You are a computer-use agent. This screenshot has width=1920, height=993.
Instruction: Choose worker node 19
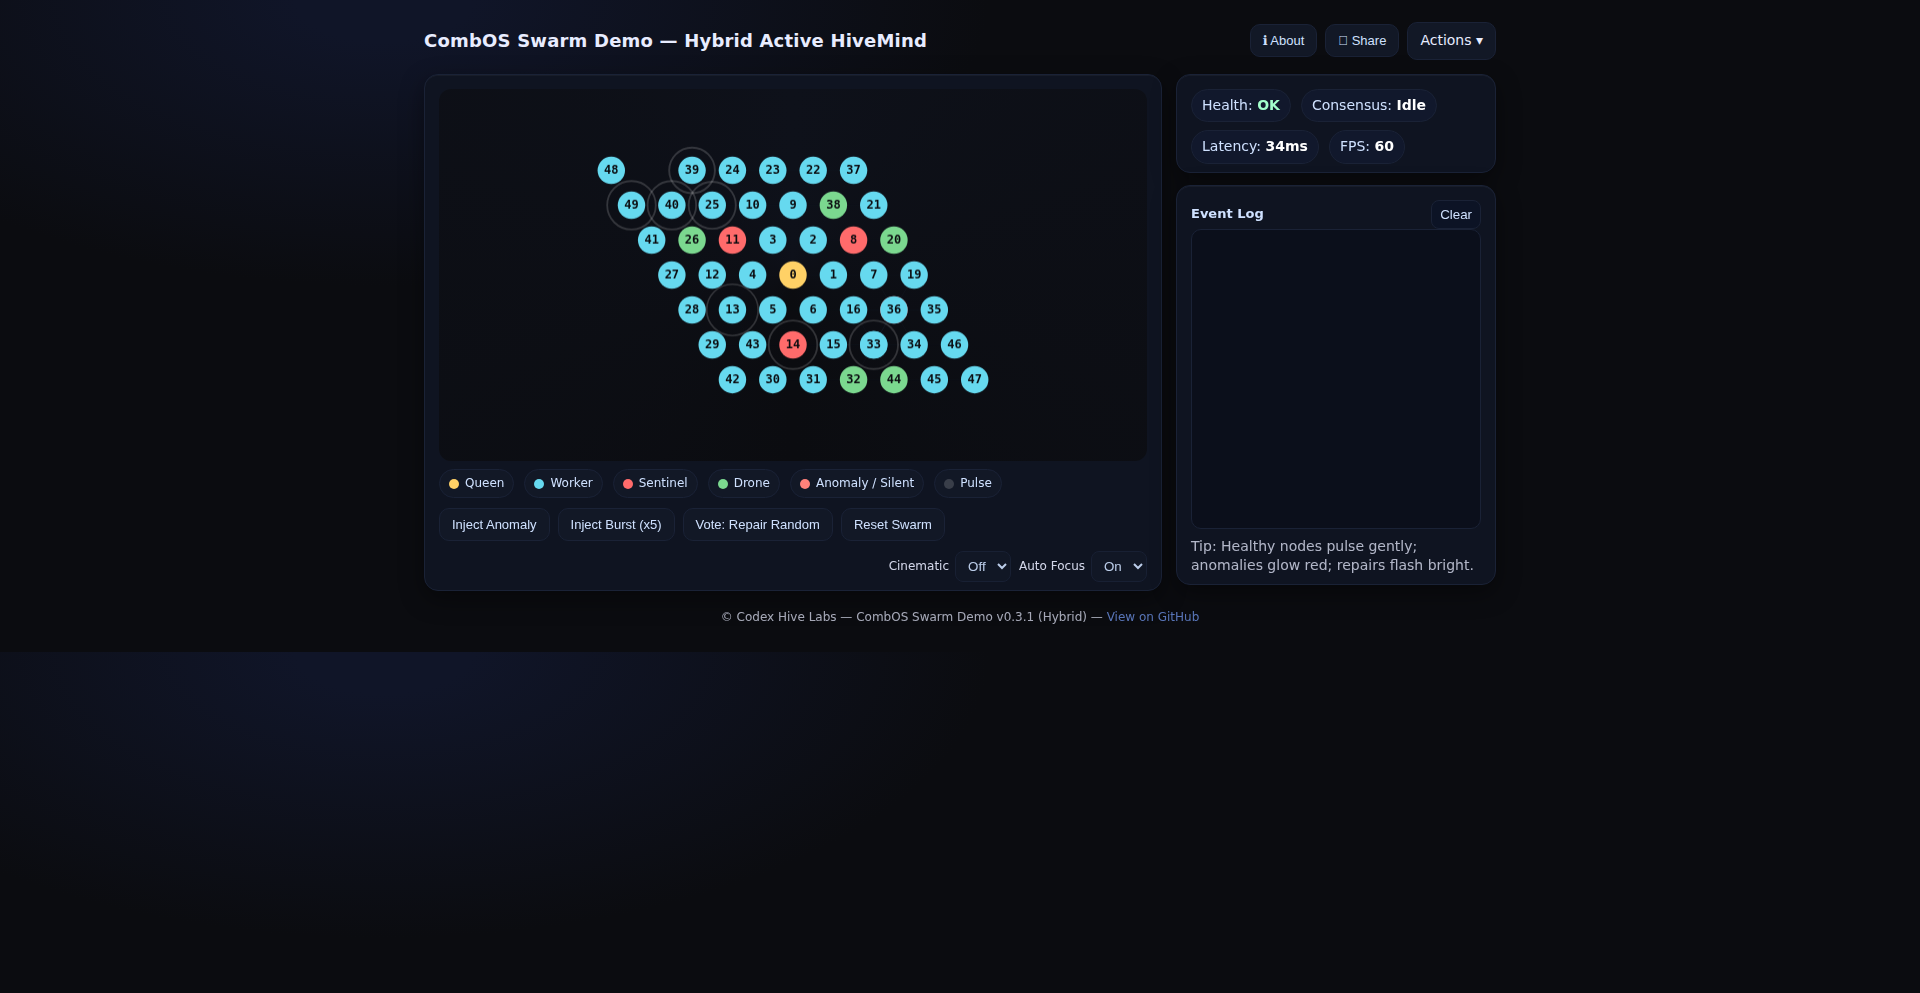pyautogui.click(x=914, y=275)
